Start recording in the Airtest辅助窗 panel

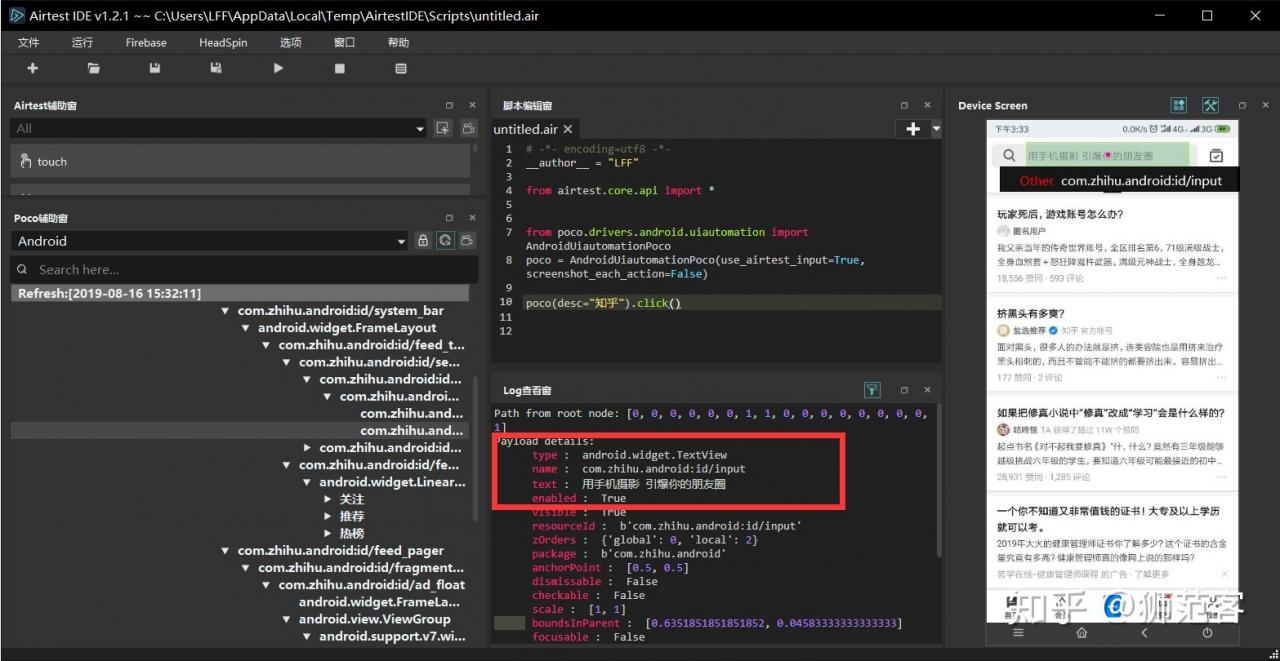[x=467, y=128]
